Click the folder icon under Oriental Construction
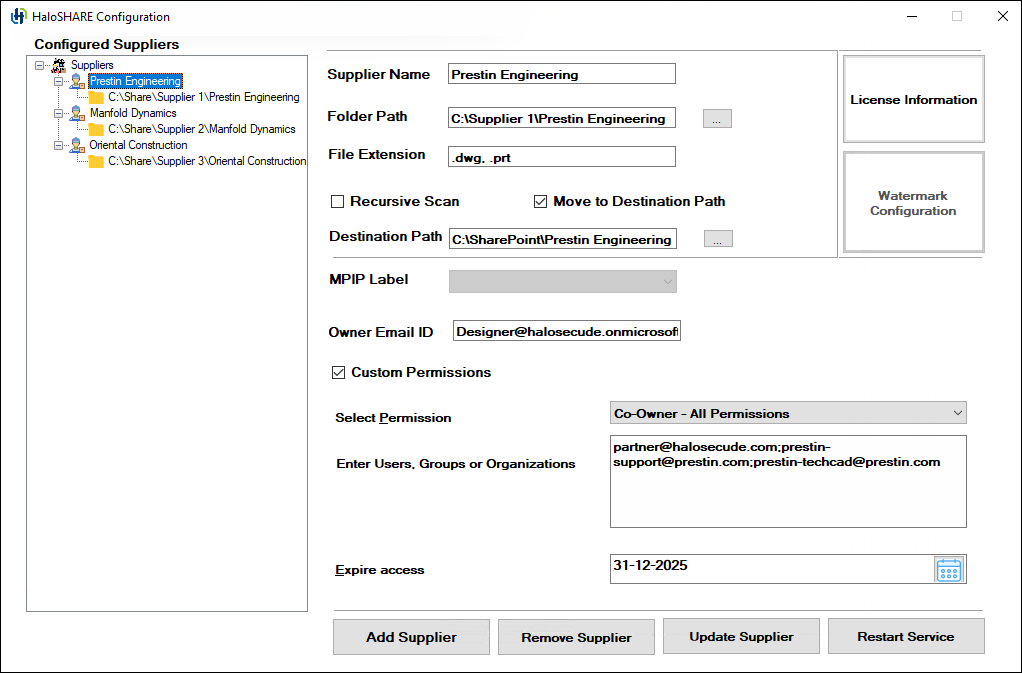Image resolution: width=1022 pixels, height=673 pixels. point(94,161)
